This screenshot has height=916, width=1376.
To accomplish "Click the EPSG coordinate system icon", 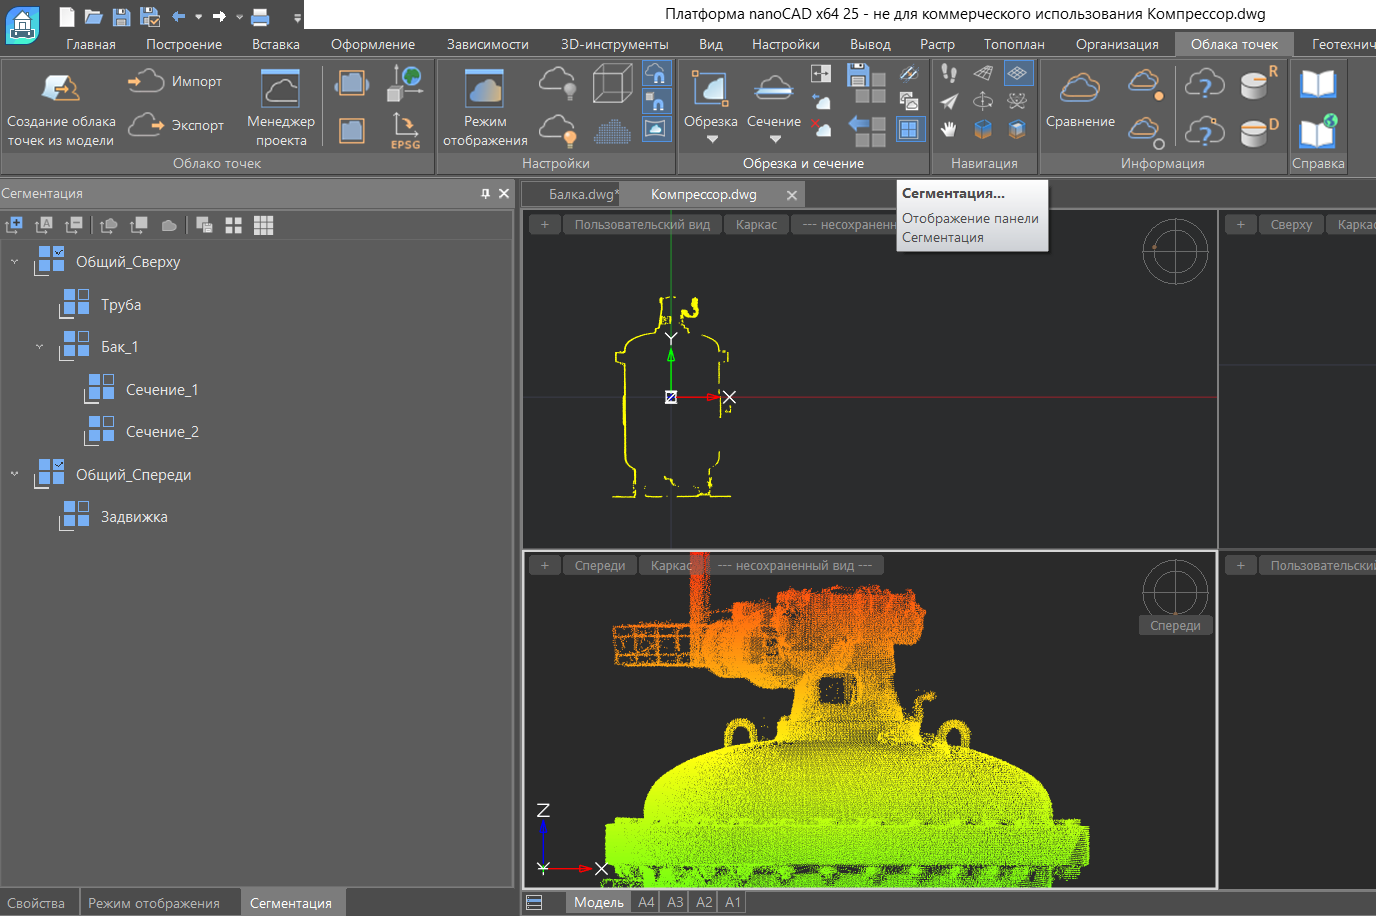I will 405,130.
